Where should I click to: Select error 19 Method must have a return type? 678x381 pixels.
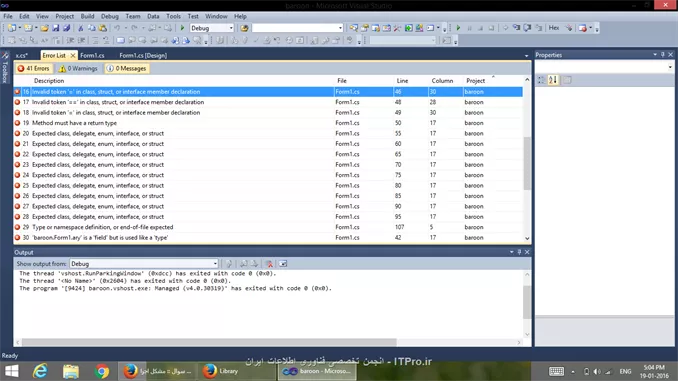tap(268, 123)
